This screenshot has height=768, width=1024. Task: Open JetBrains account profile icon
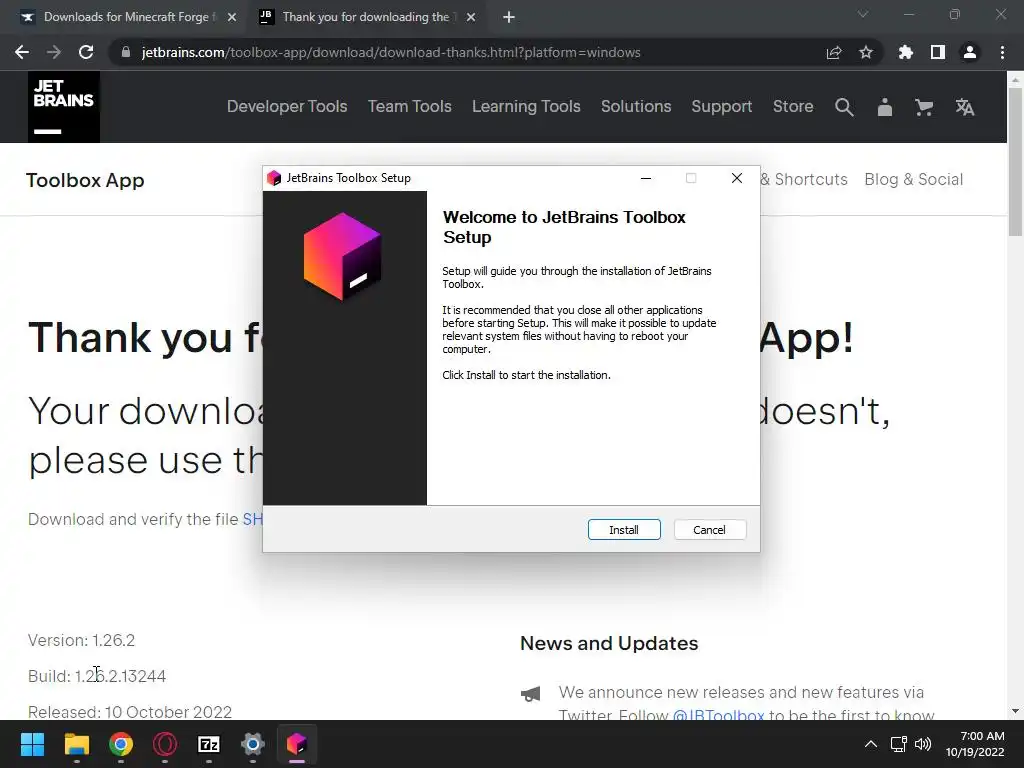[x=885, y=107]
